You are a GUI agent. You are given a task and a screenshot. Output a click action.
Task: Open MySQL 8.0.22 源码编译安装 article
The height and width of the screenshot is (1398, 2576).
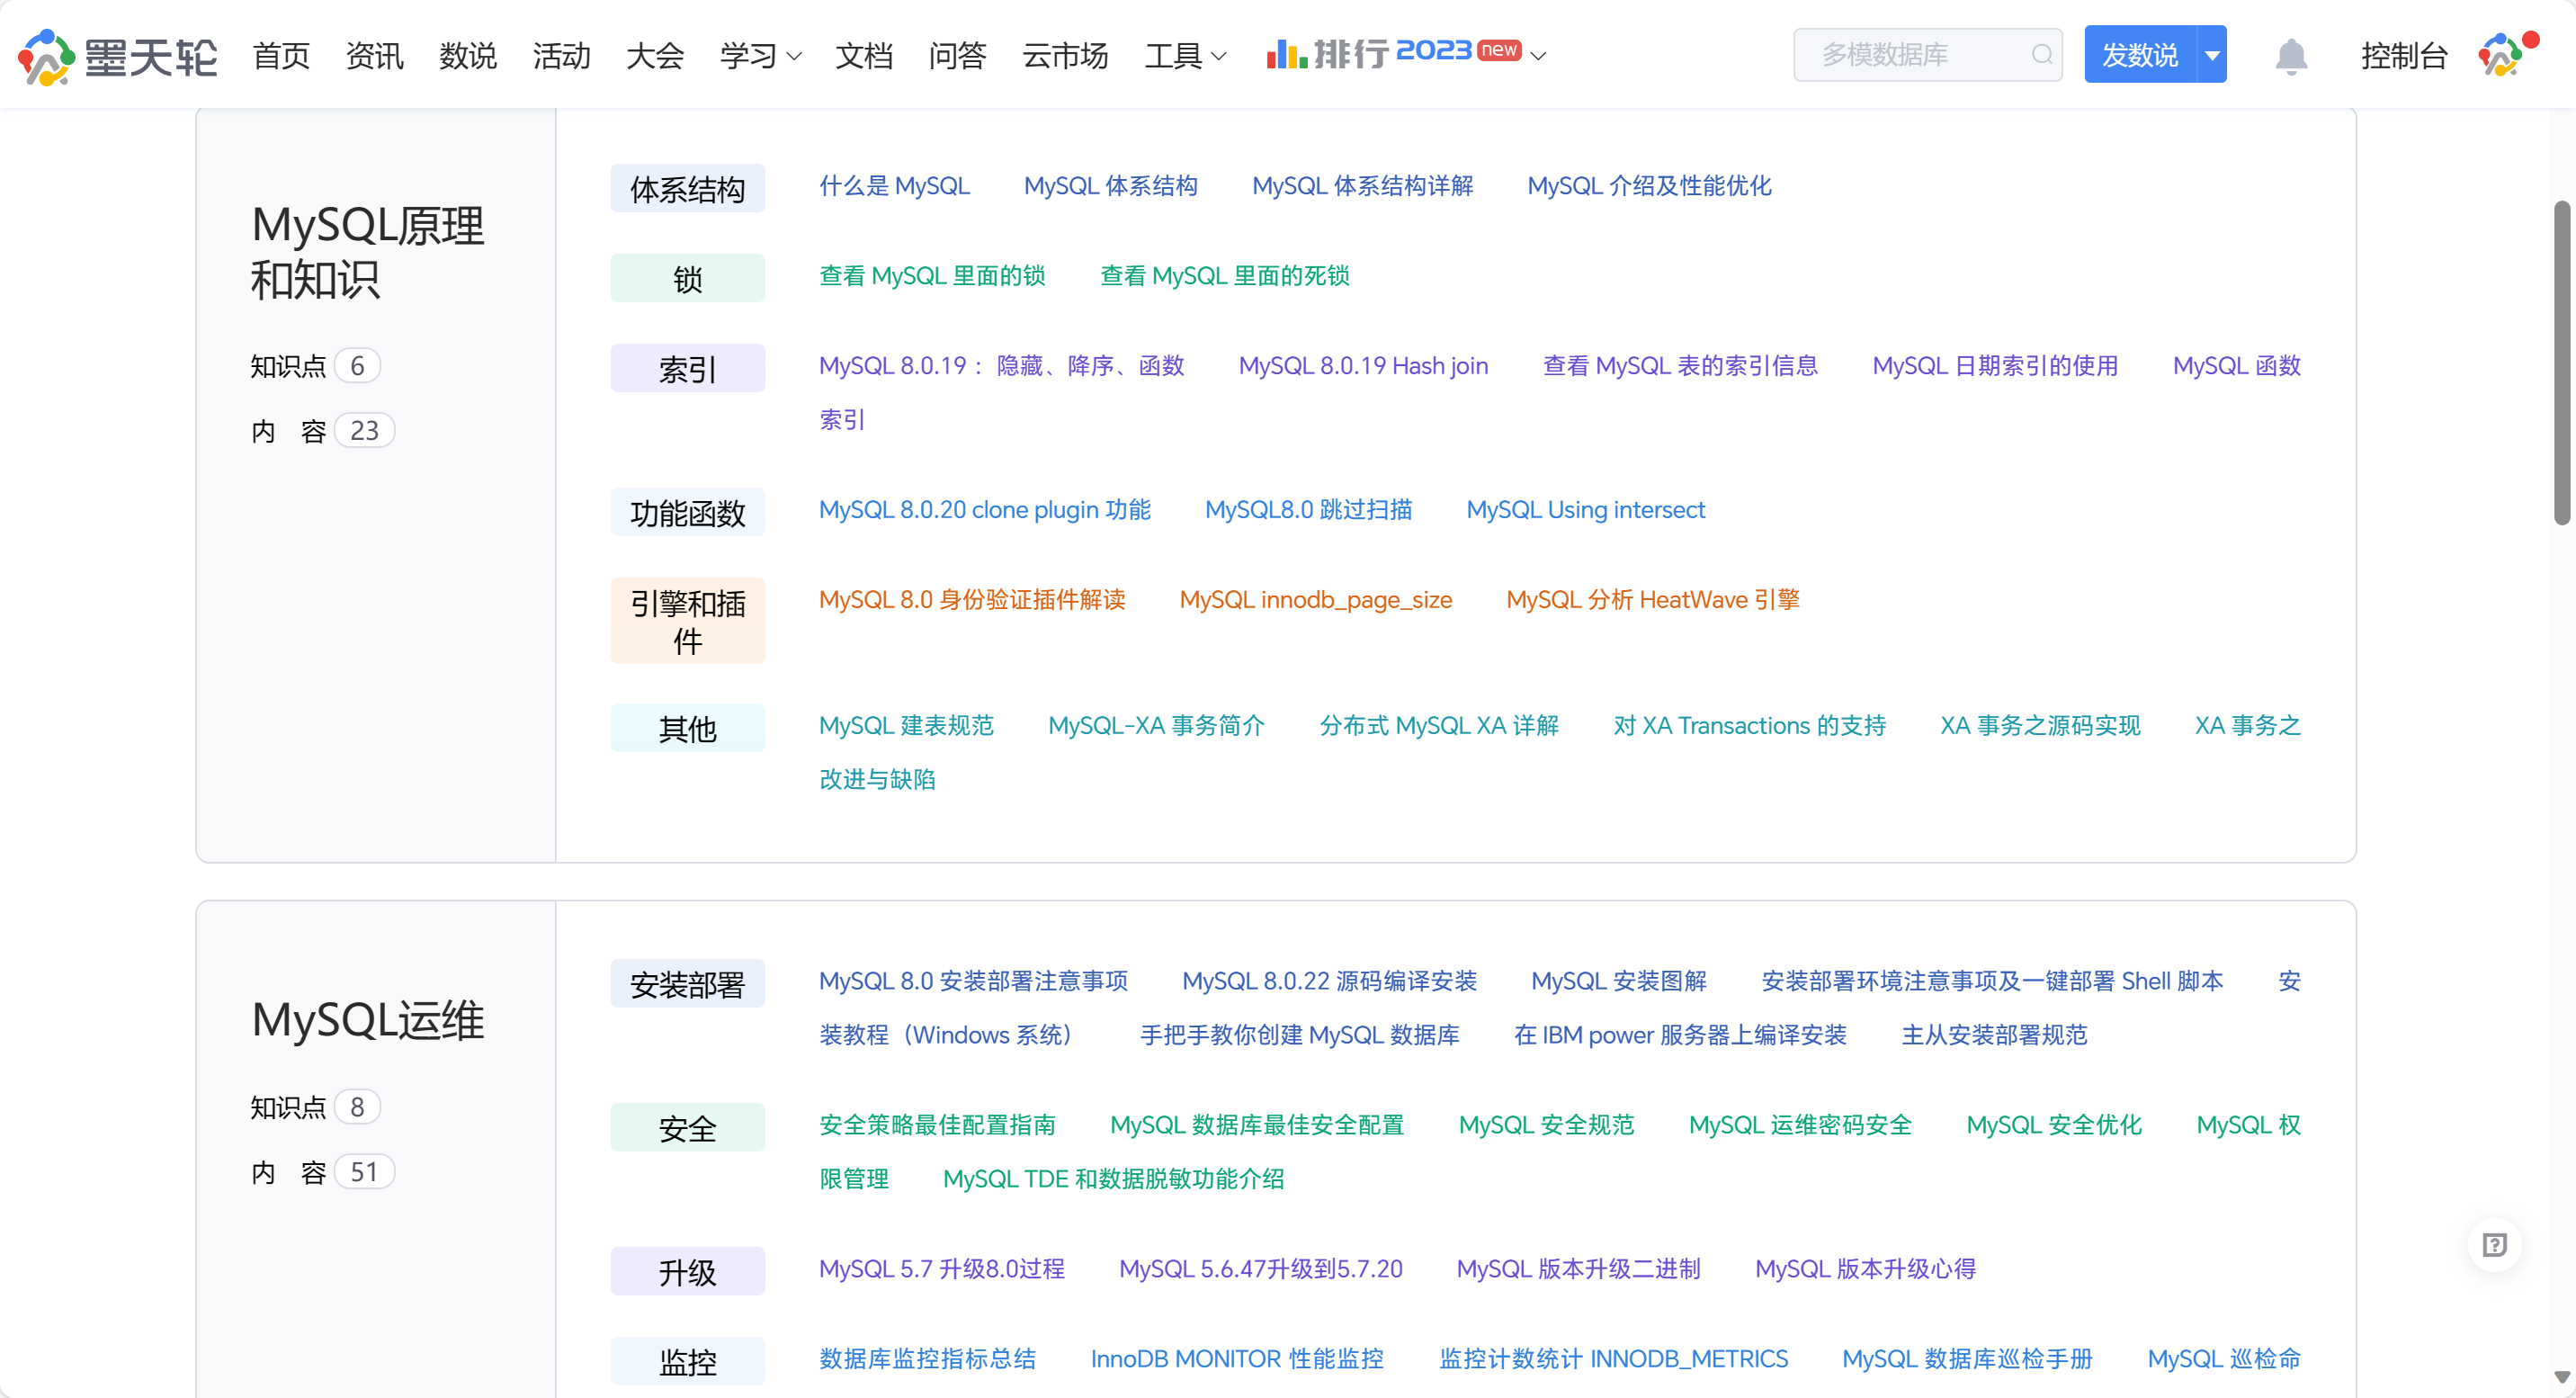tap(1330, 982)
